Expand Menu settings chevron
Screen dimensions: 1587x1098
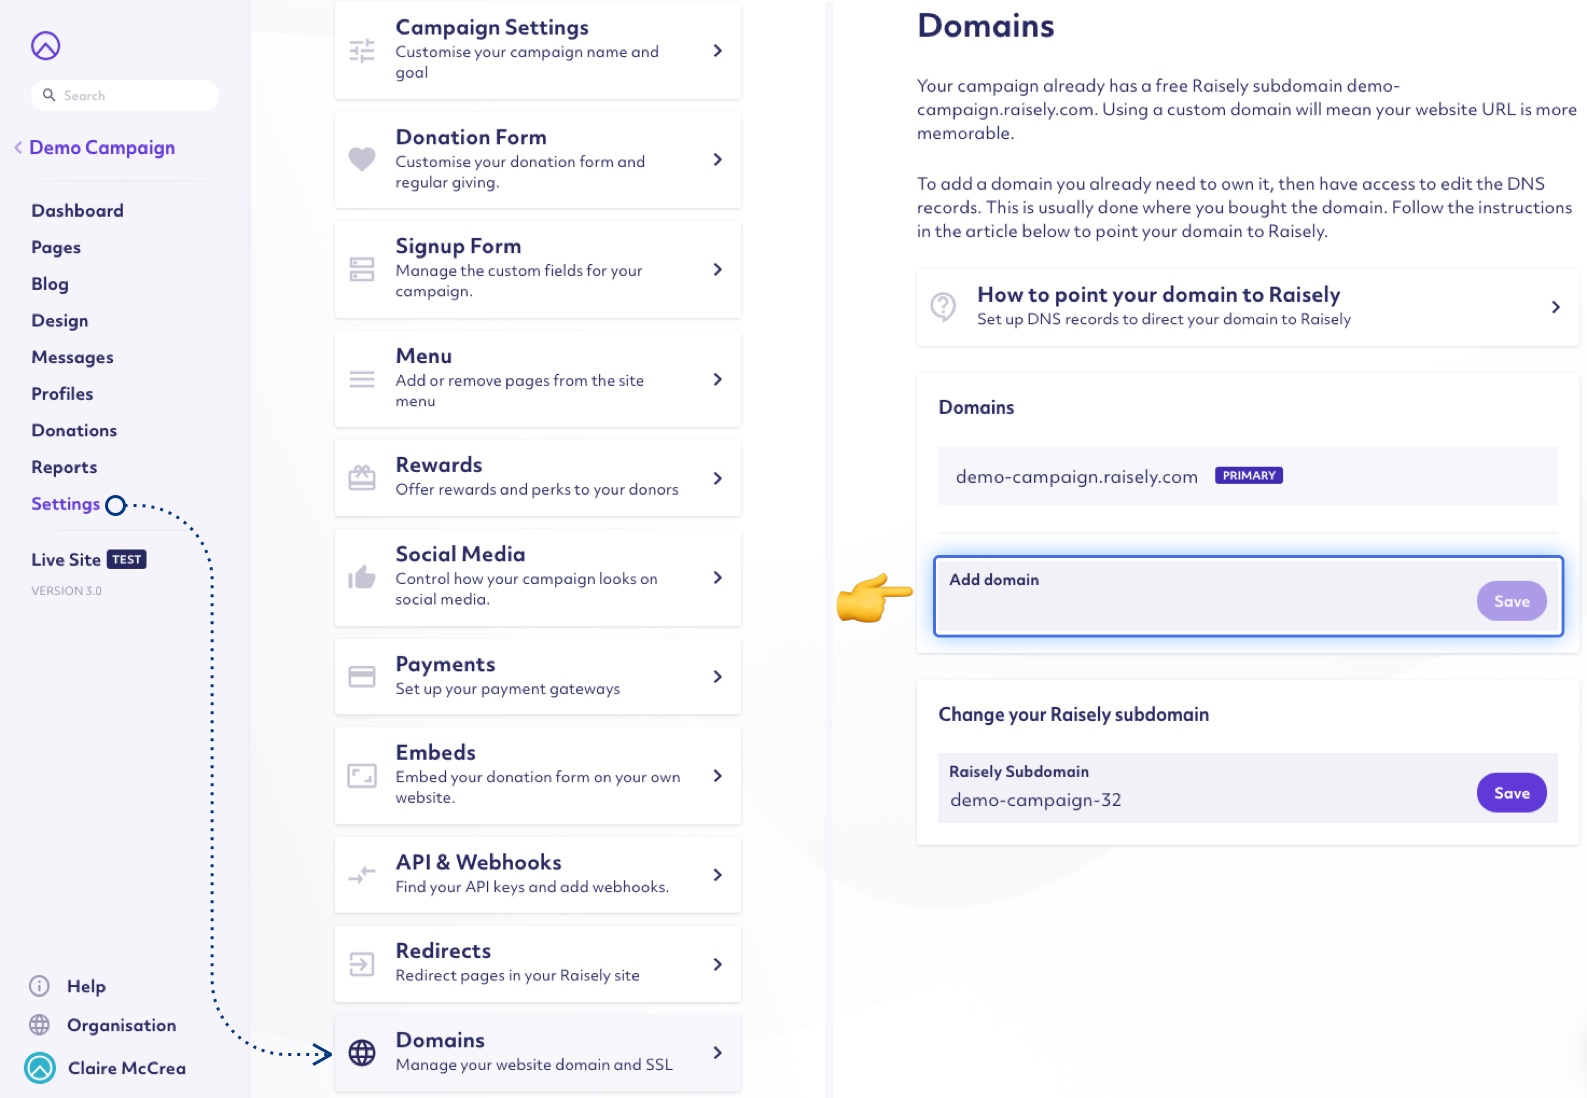point(718,379)
